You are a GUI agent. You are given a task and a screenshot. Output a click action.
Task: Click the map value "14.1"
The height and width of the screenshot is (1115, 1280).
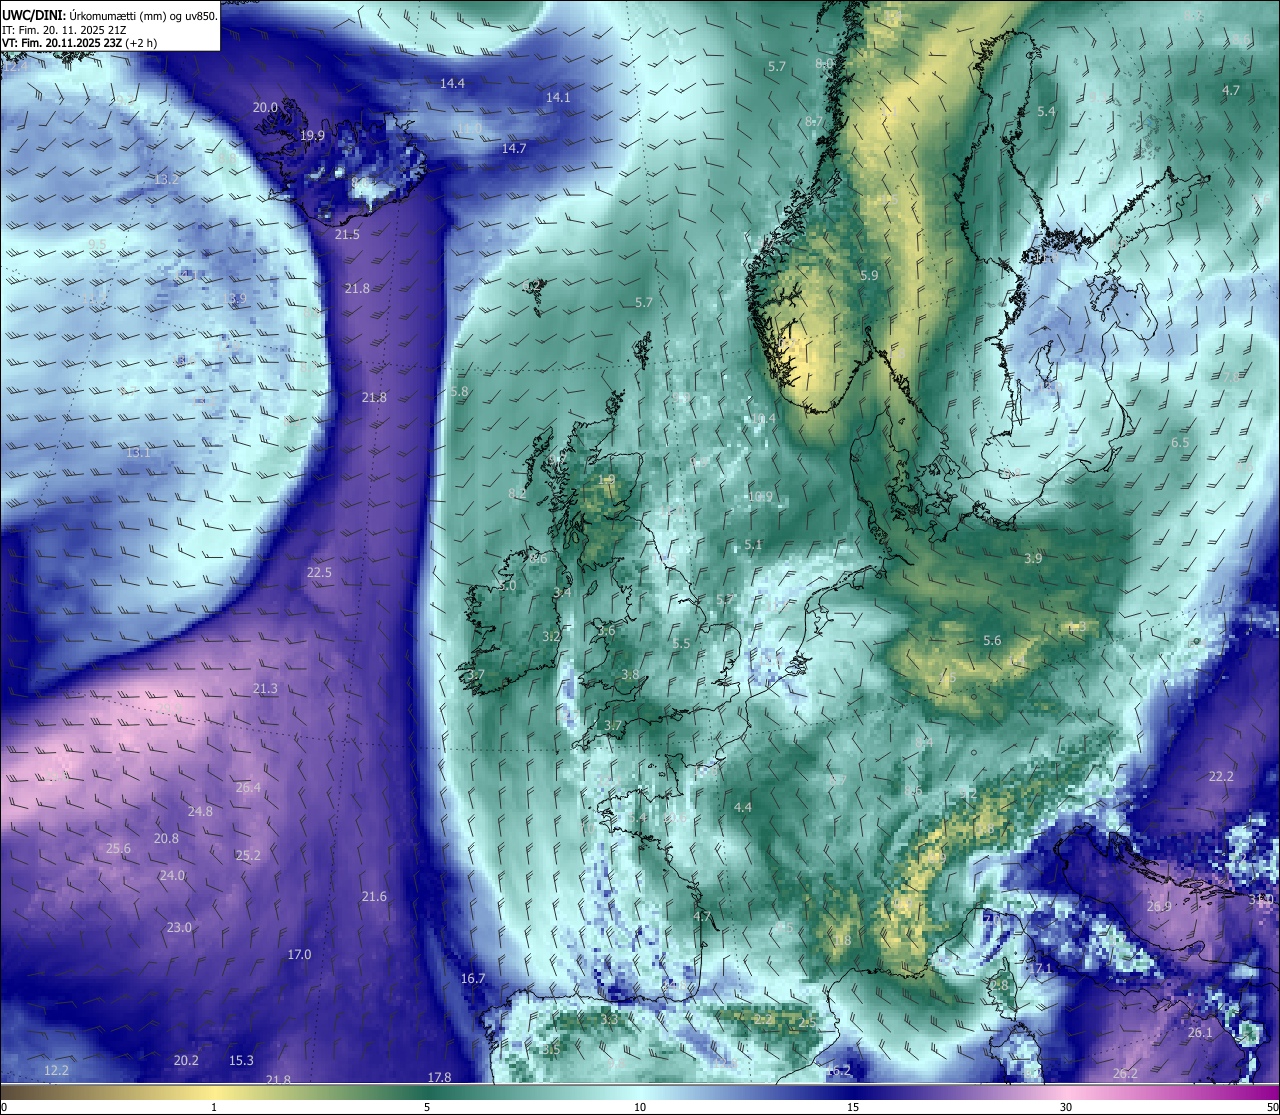coord(558,97)
